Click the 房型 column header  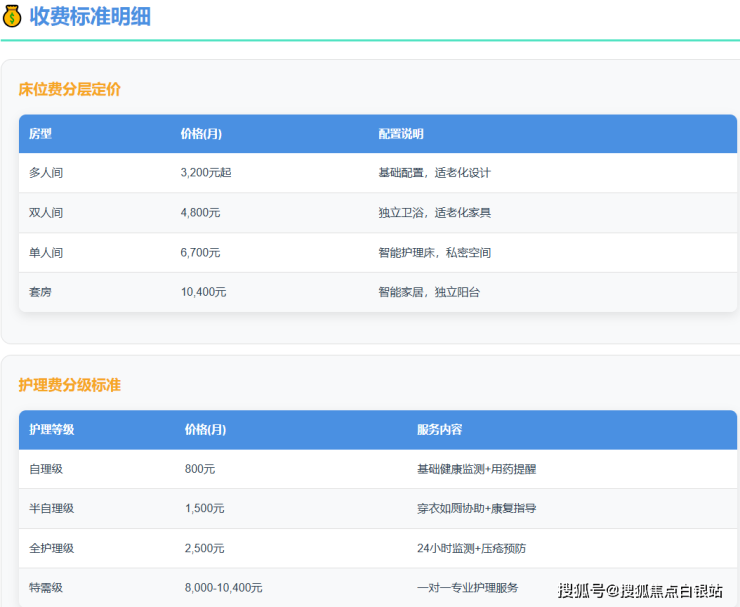[40, 134]
